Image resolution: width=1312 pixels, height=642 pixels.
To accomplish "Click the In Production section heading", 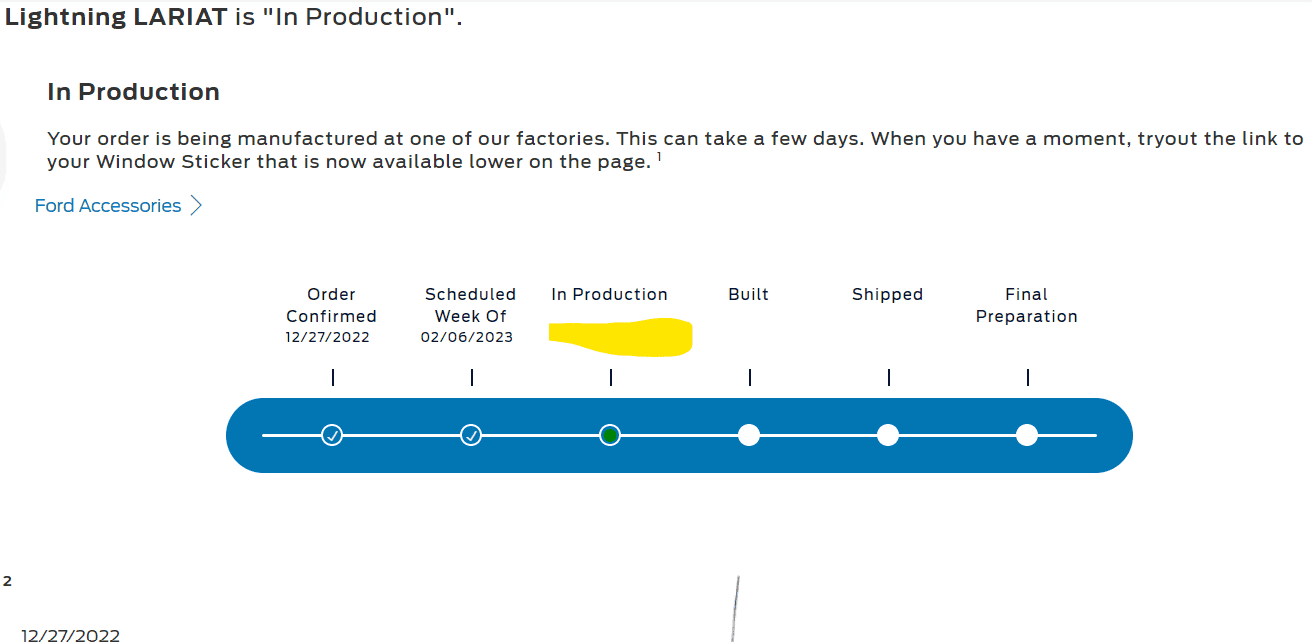I will (133, 92).
